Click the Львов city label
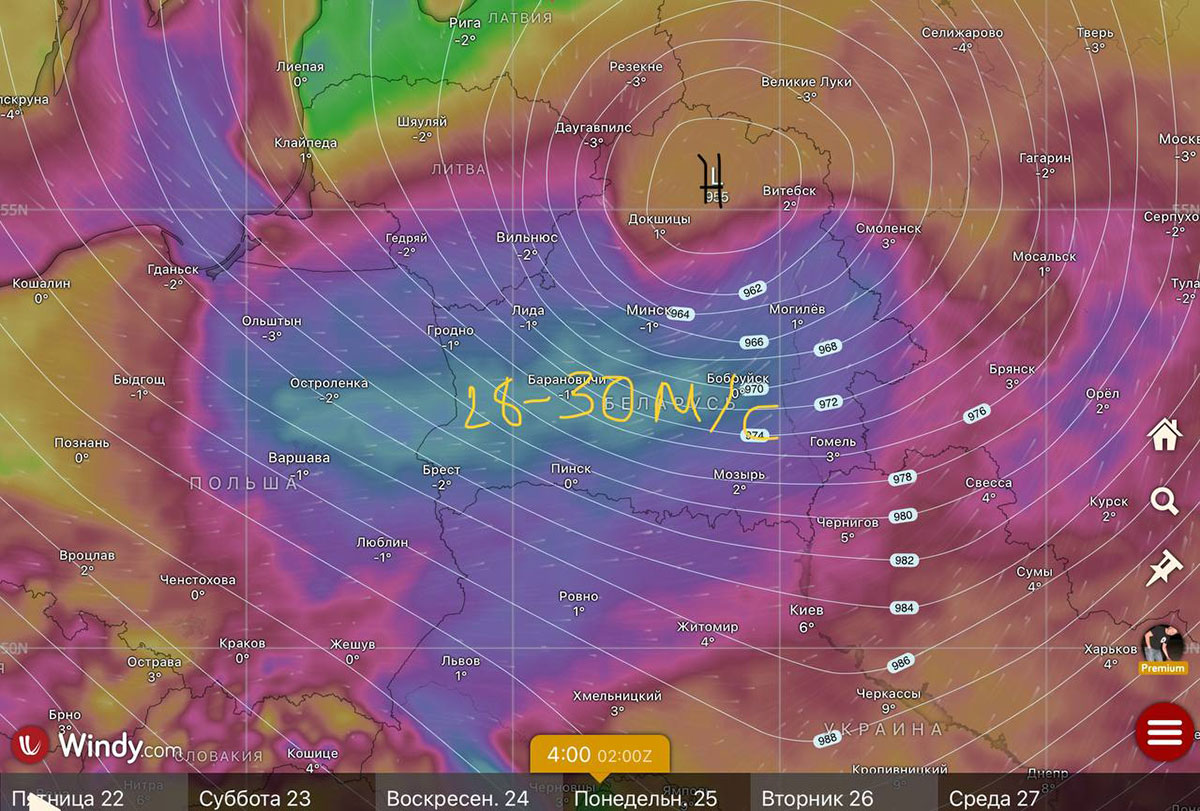Image resolution: width=1200 pixels, height=811 pixels. tap(461, 661)
